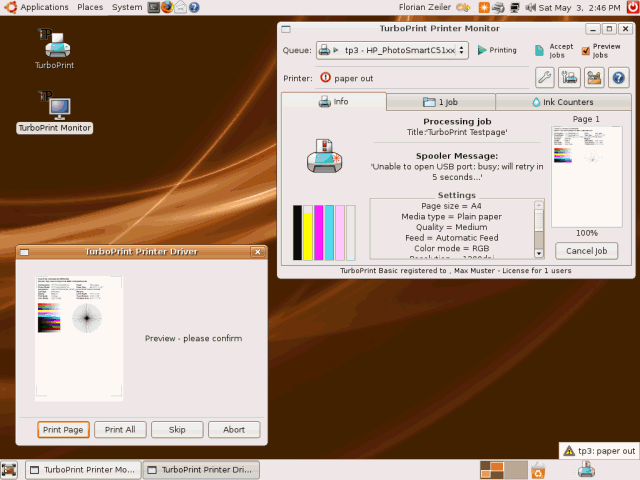Viewport: 640px width, 480px height.
Task: Click the show desktop button in bottom panel
Action: point(9,470)
